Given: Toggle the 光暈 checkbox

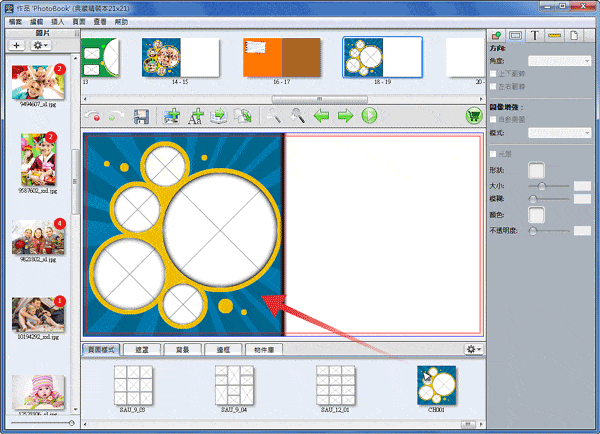Looking at the screenshot, I should tap(495, 152).
